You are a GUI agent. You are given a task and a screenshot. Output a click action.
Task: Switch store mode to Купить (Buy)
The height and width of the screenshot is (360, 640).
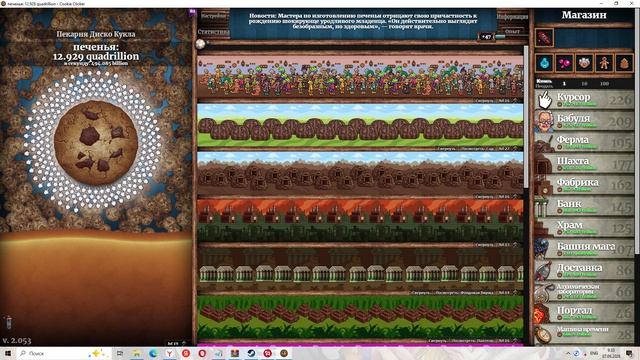(x=544, y=81)
